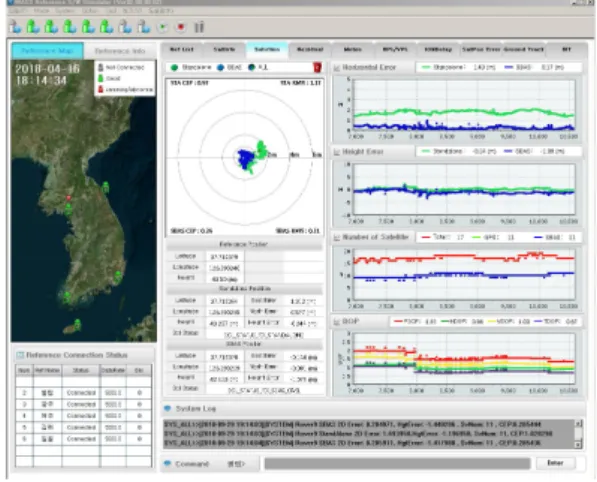This screenshot has width=597, height=482.
Task: Click the Horizontal Error chart icon
Action: (x=337, y=68)
